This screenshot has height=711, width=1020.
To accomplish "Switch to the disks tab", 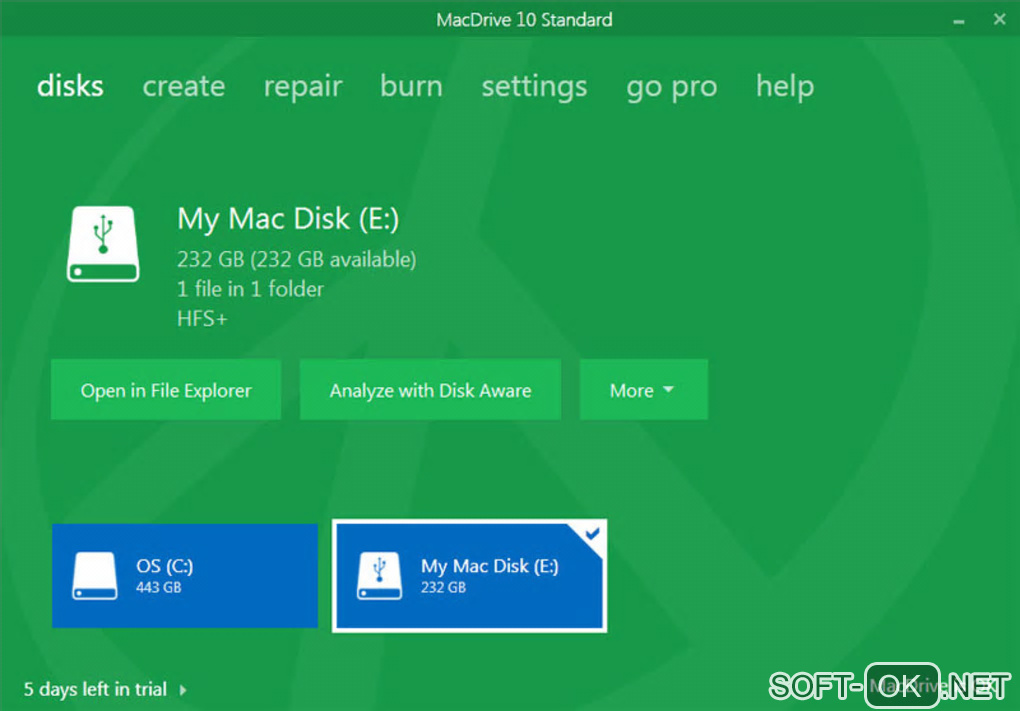I will (x=70, y=86).
